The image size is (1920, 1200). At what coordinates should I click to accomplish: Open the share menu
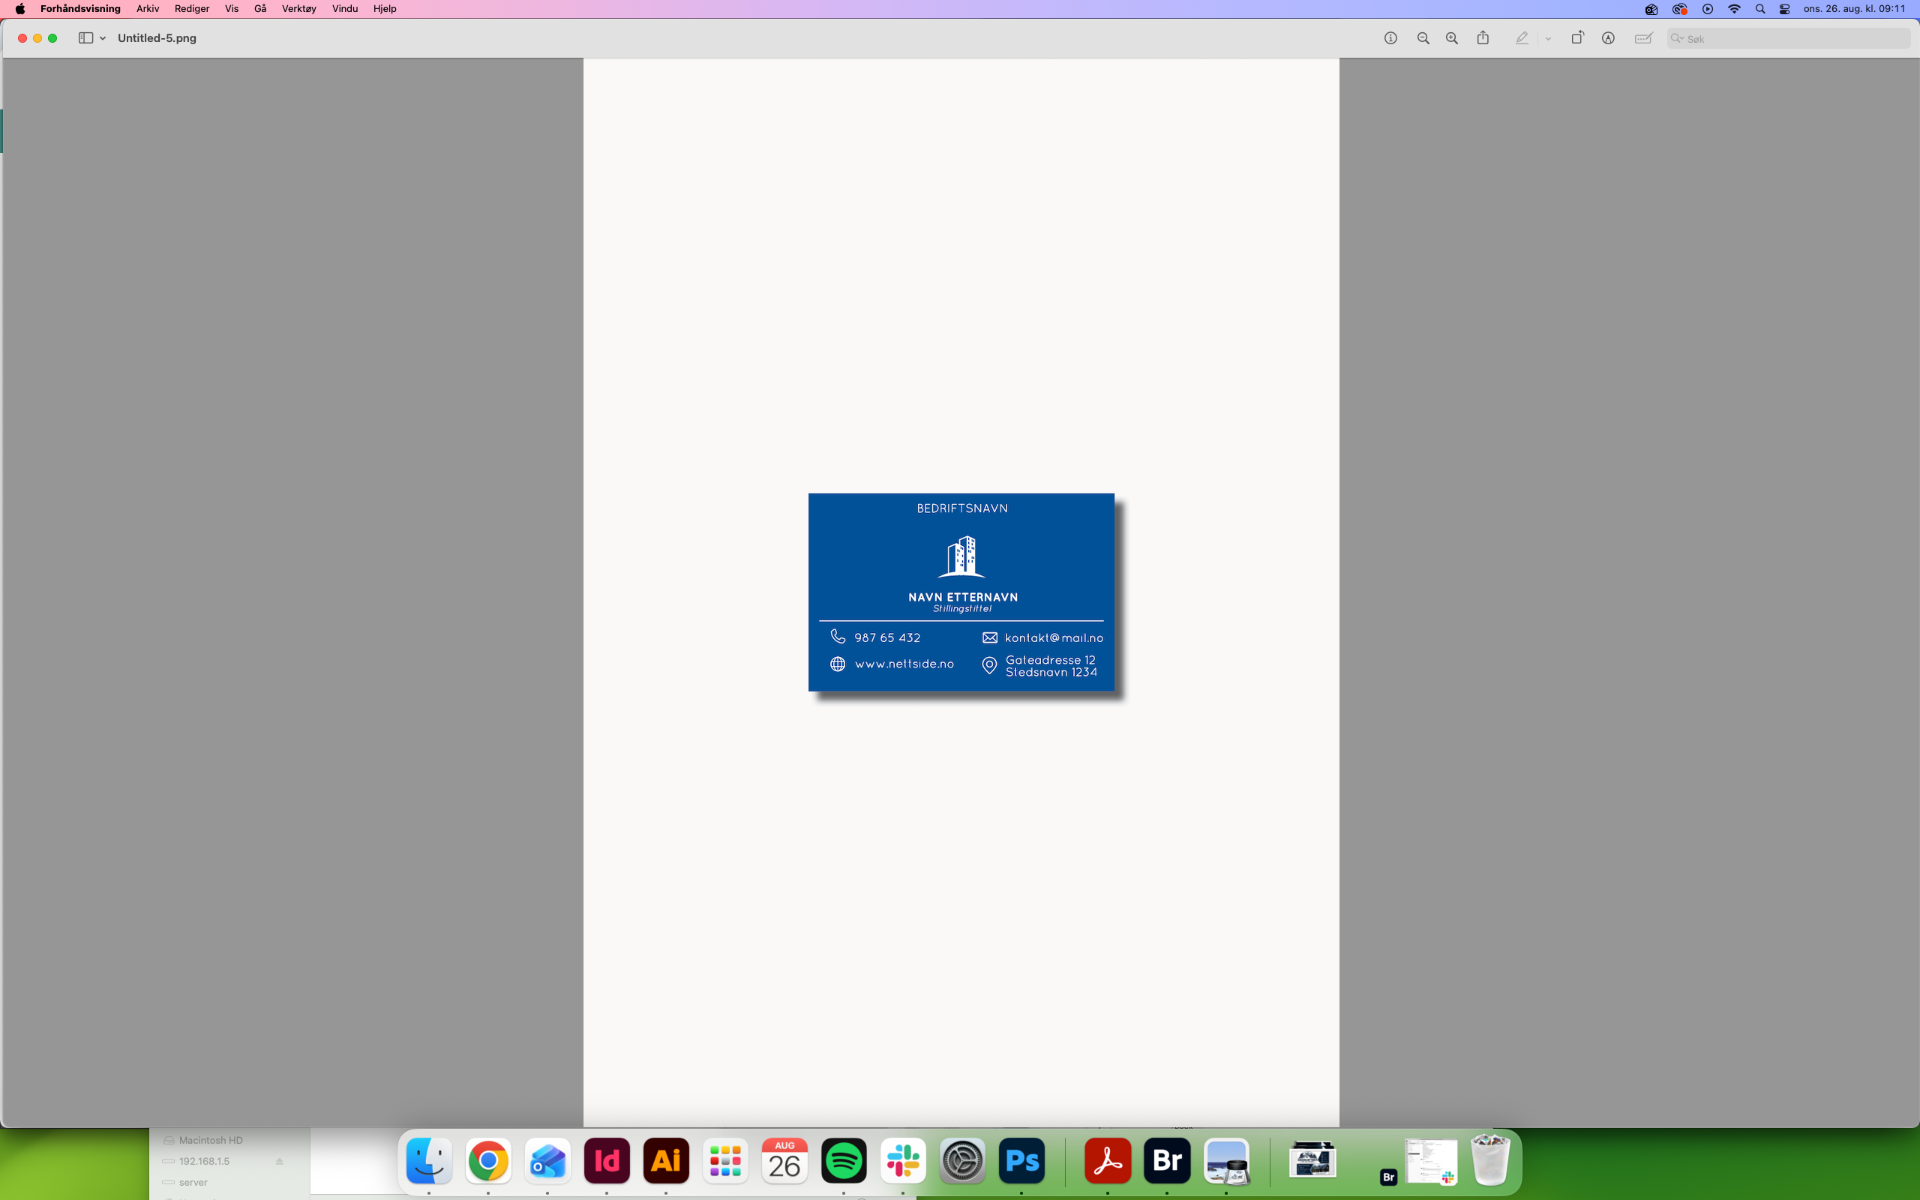(1483, 38)
